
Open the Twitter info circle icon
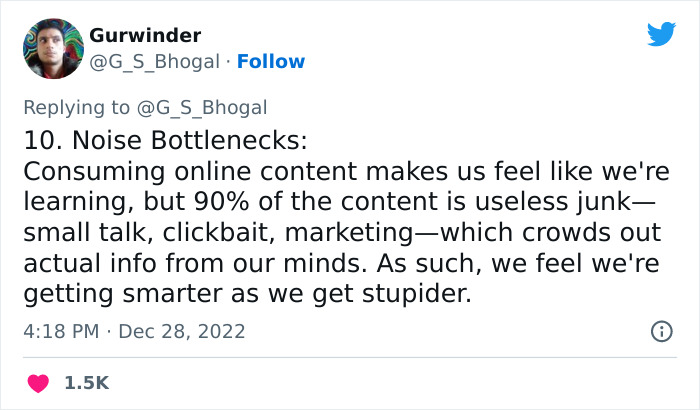click(661, 331)
